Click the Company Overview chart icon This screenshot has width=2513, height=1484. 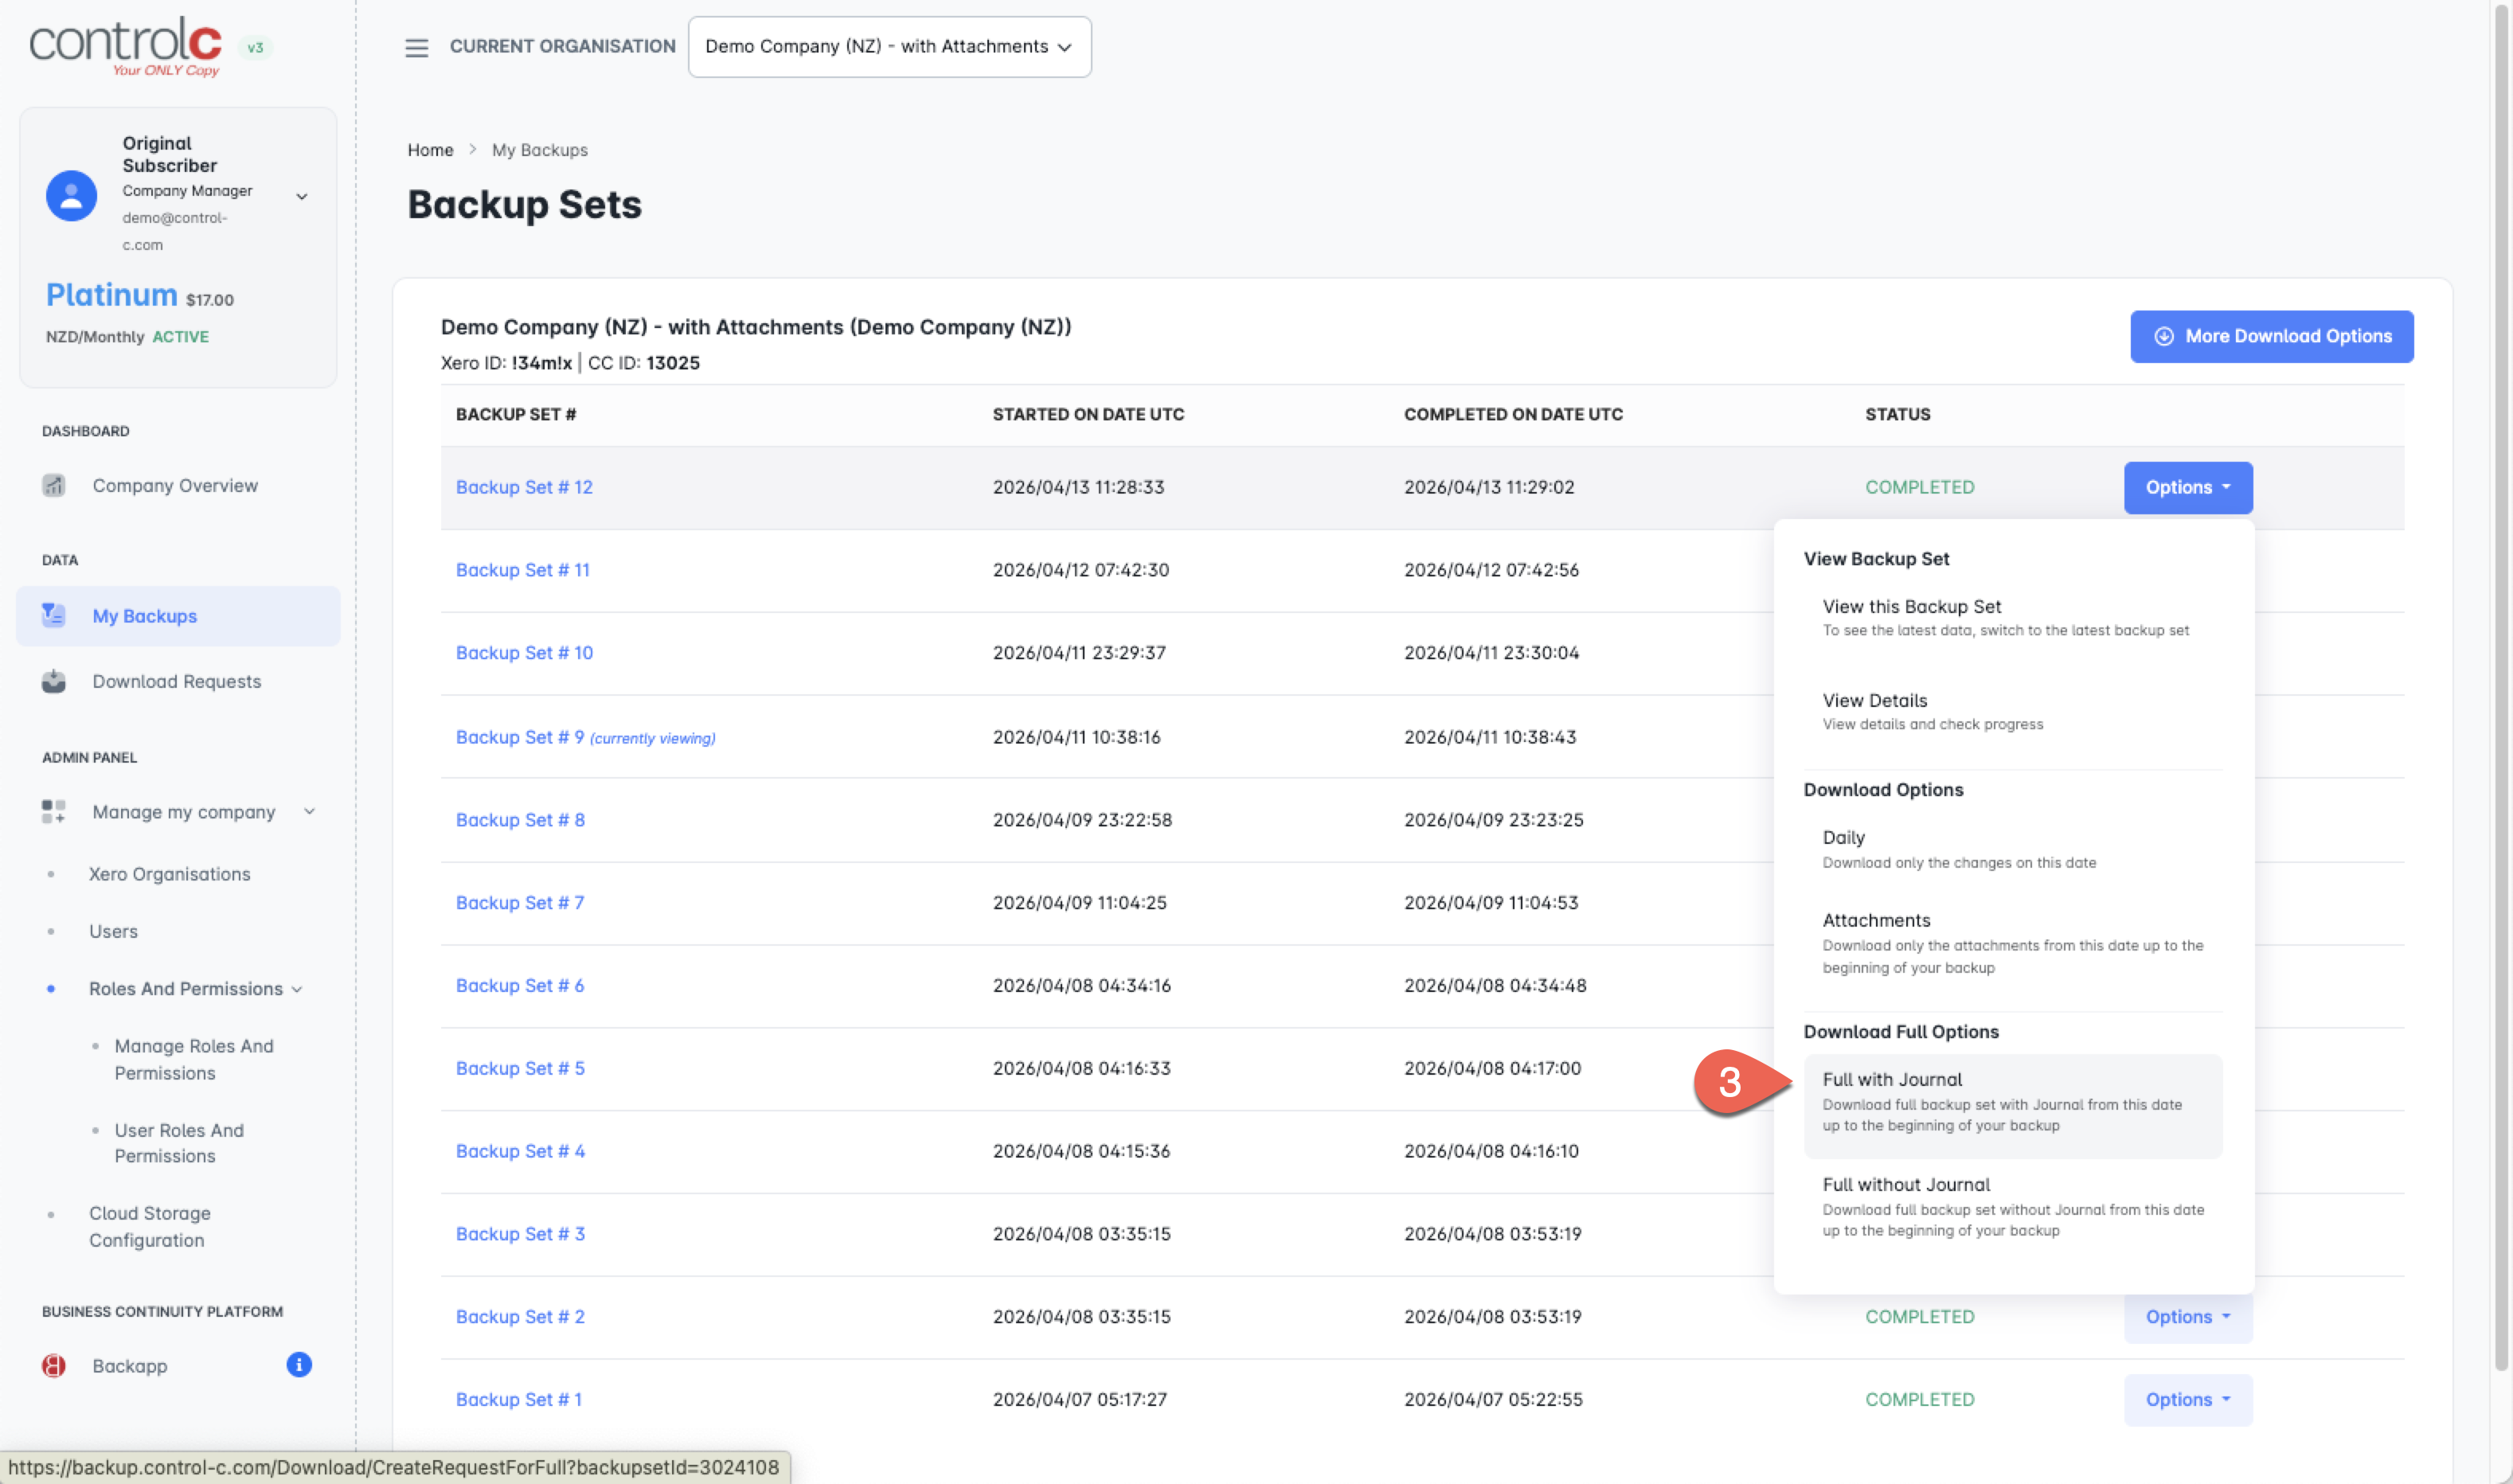click(54, 485)
